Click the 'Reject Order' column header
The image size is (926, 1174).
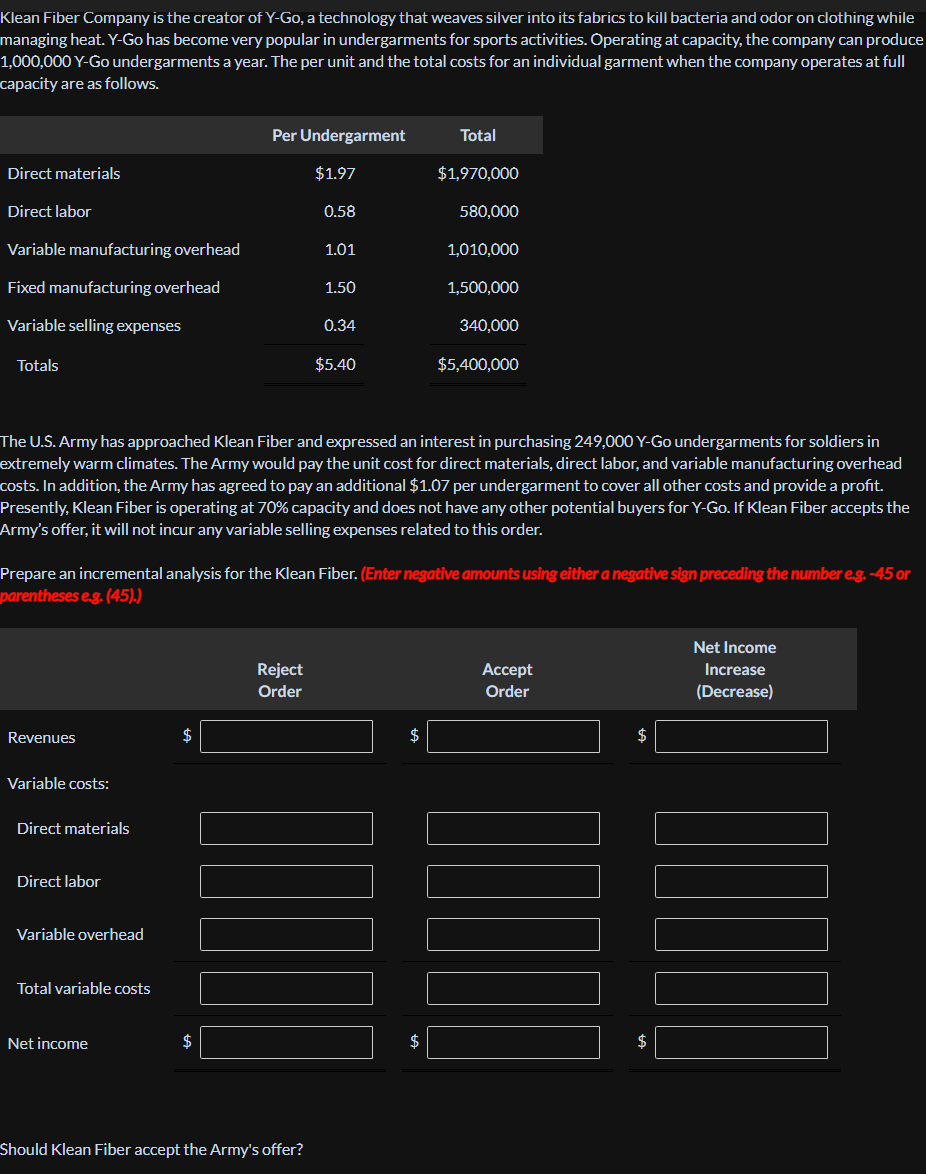click(280, 680)
